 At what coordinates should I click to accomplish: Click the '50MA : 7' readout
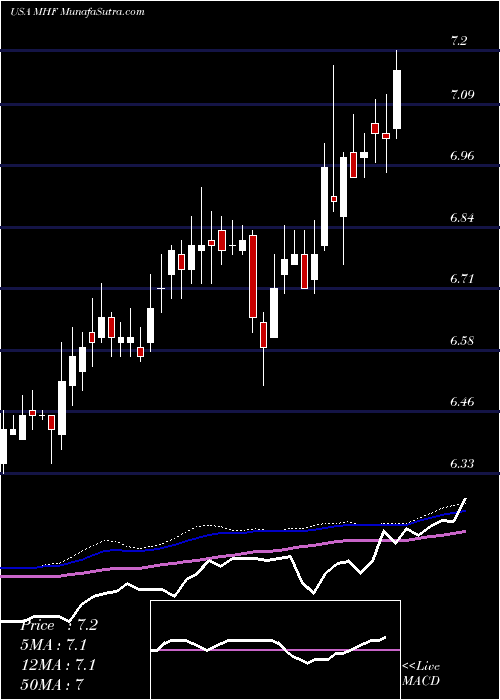pyautogui.click(x=52, y=684)
